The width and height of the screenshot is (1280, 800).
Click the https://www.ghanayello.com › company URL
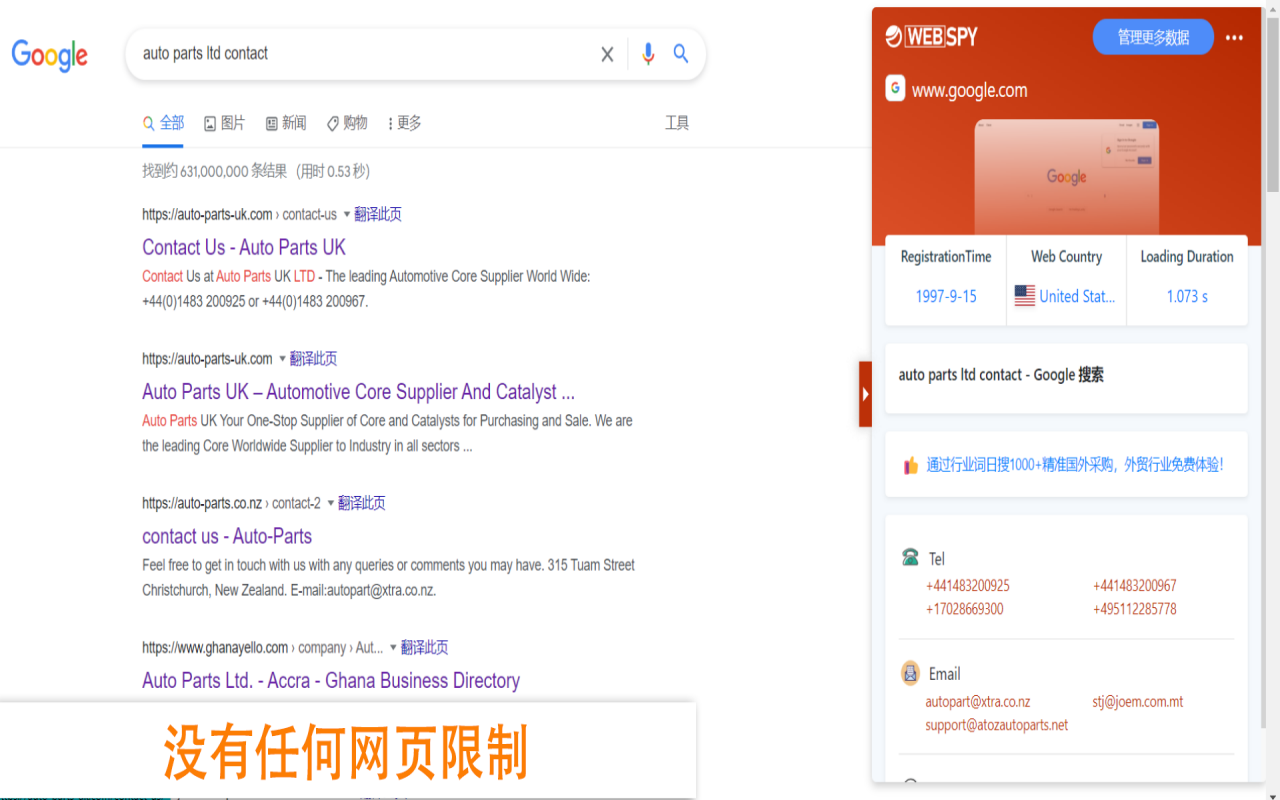click(x=263, y=647)
